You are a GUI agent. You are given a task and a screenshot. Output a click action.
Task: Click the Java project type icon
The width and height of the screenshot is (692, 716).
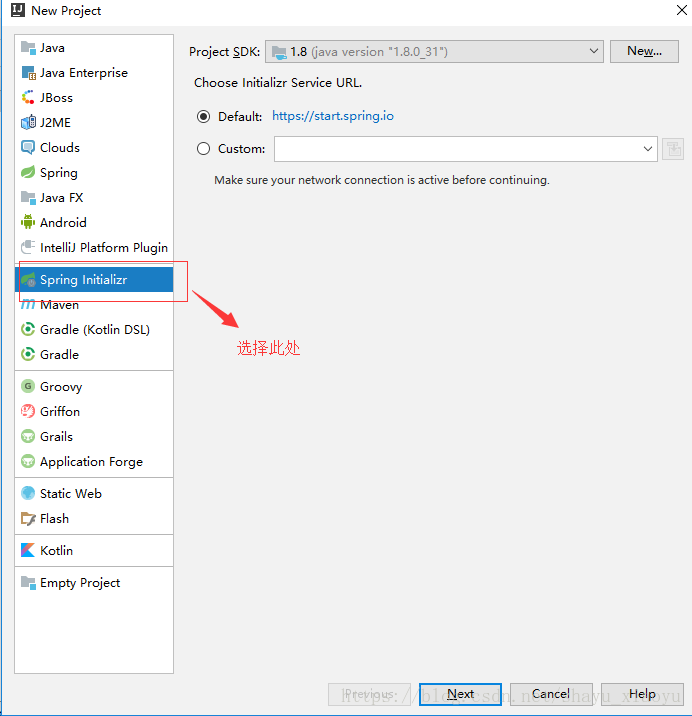(x=28, y=48)
